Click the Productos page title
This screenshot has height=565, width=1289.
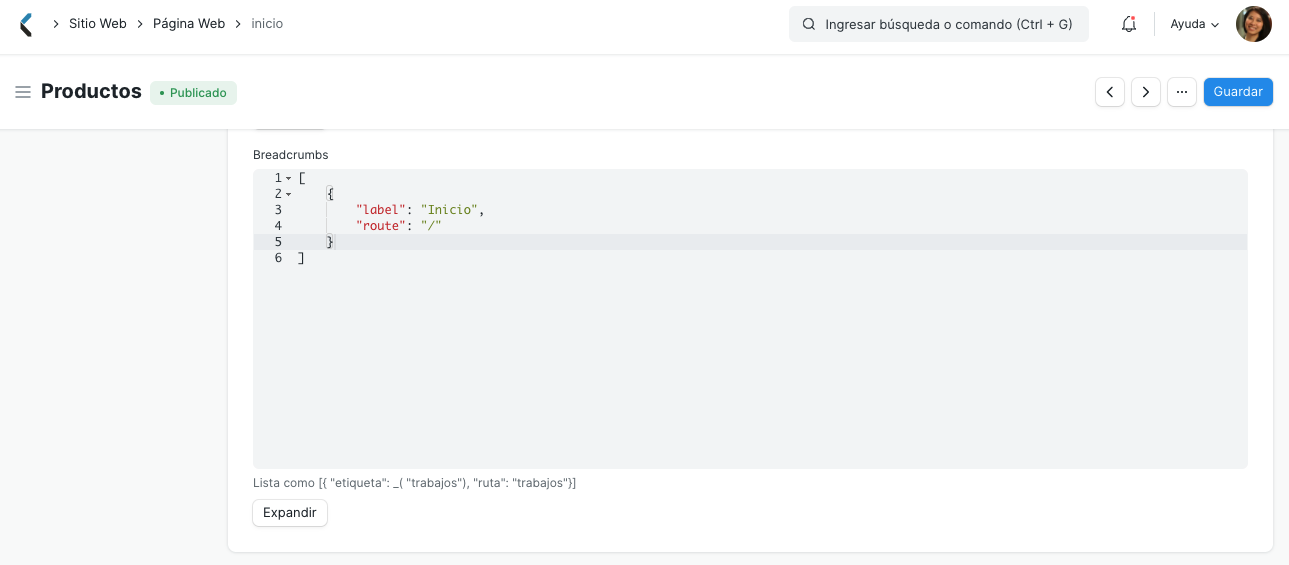coord(91,92)
